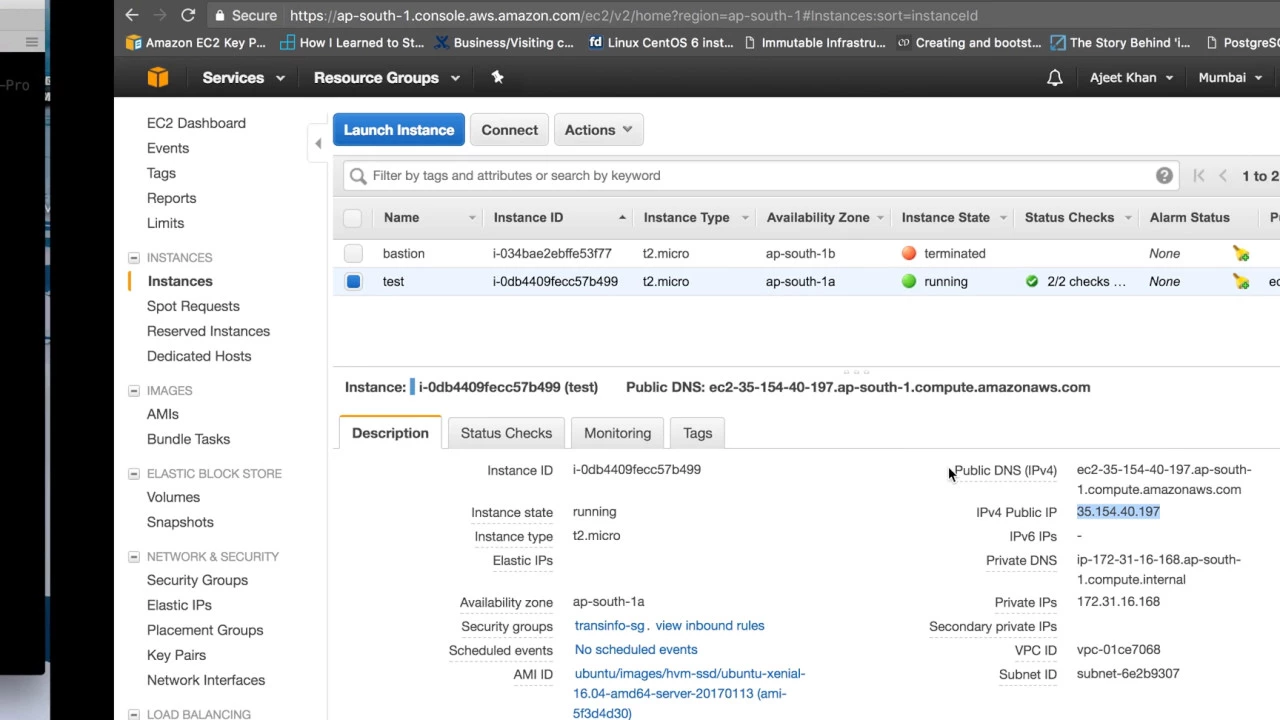
Task: Open the ubuntu xenial AMI ID link
Action: point(690,693)
